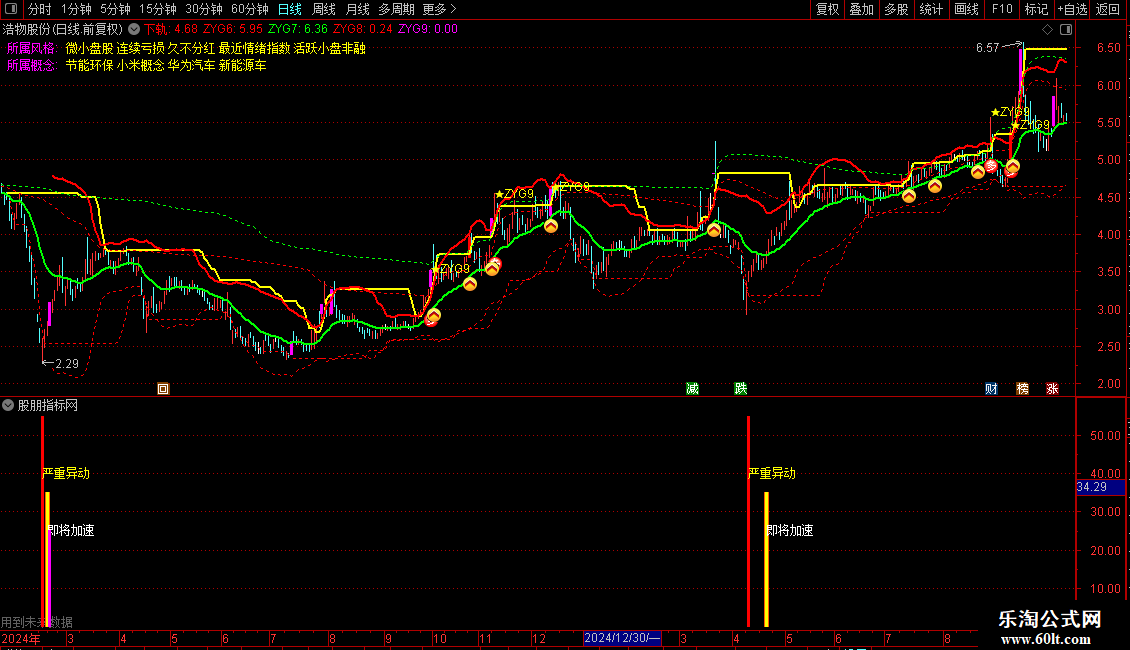Screen dimensions: 1130x650
Task: Select the 60分钟 period
Action: [250, 9]
